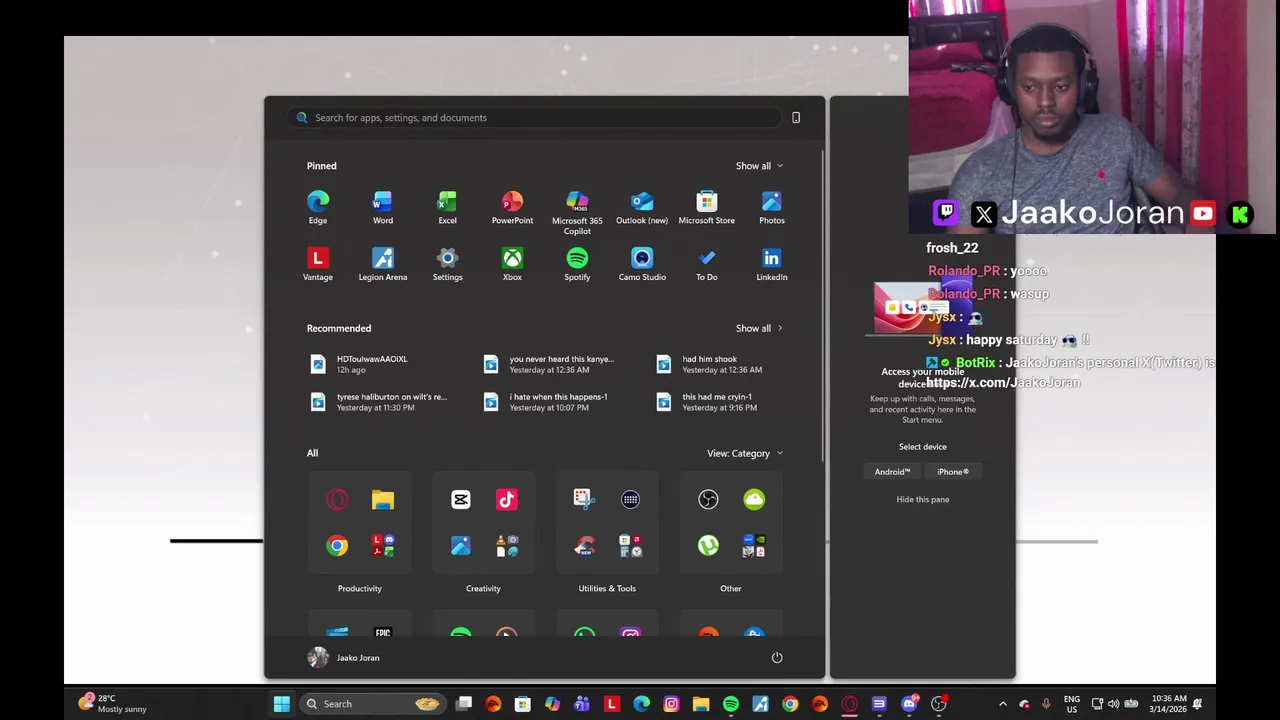Toggle the phone pane icon beside search

[x=796, y=118]
